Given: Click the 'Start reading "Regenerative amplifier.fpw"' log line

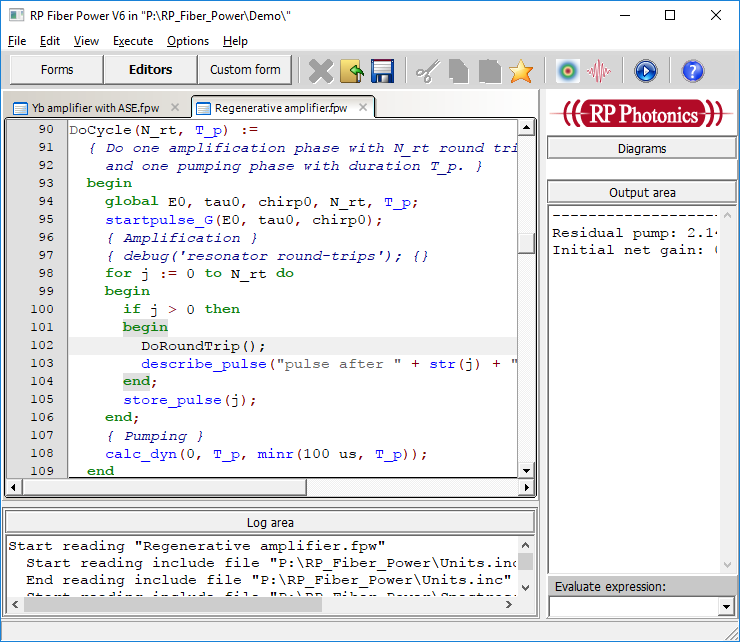Looking at the screenshot, I should click(x=197, y=546).
